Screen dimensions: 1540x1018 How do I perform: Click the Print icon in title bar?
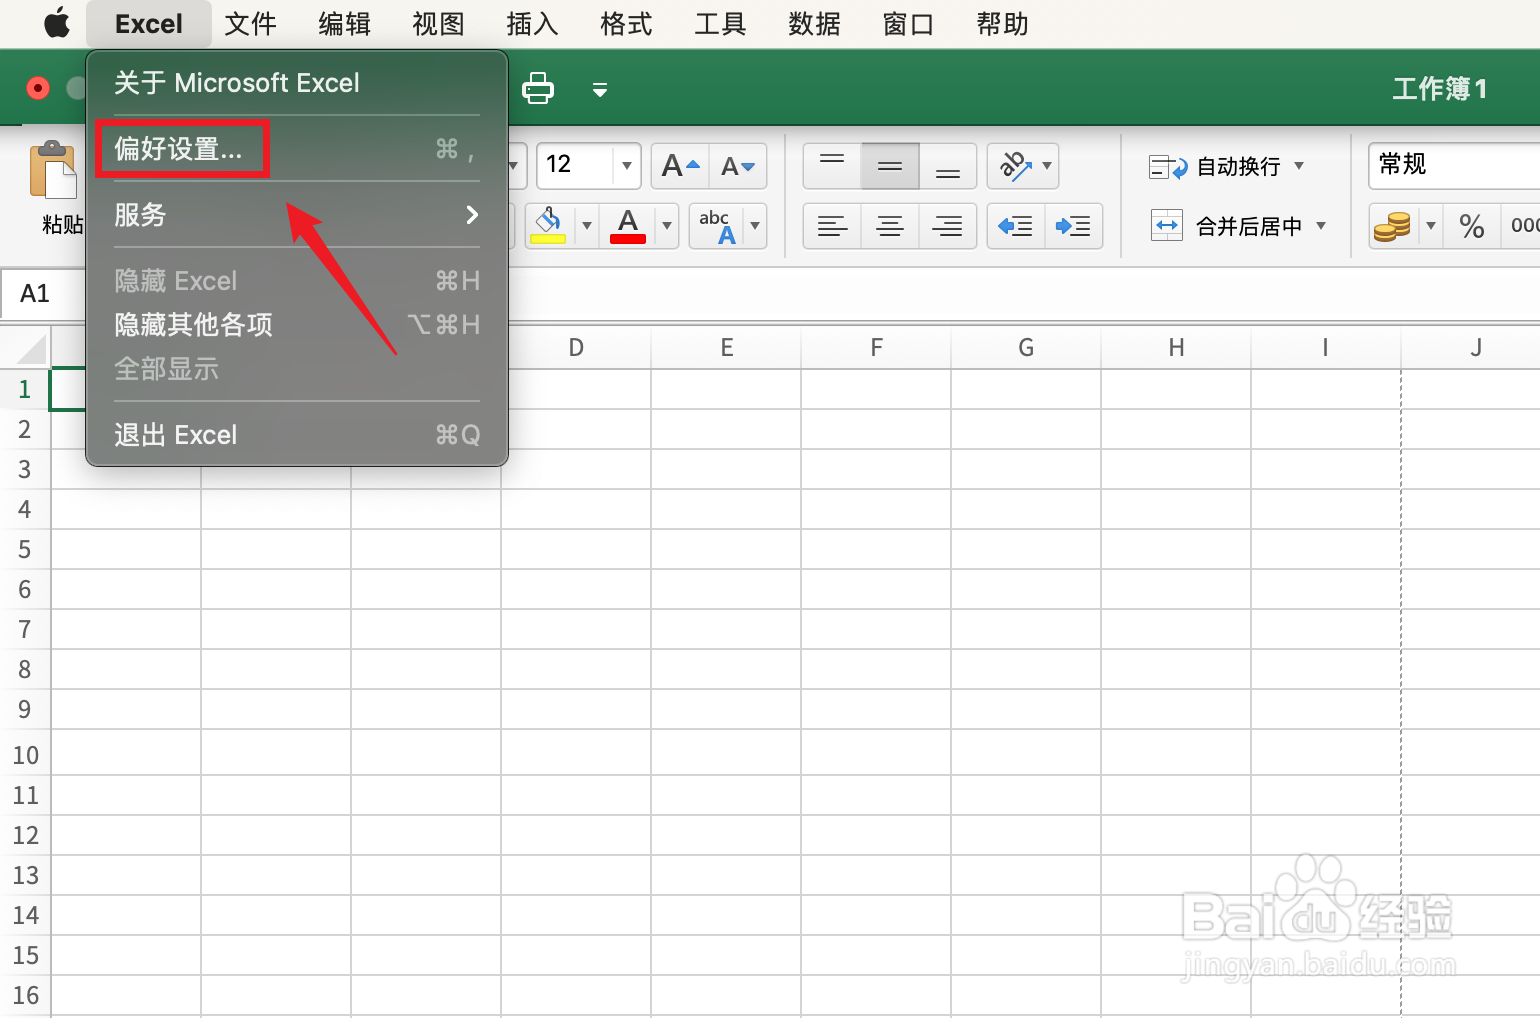[x=538, y=88]
